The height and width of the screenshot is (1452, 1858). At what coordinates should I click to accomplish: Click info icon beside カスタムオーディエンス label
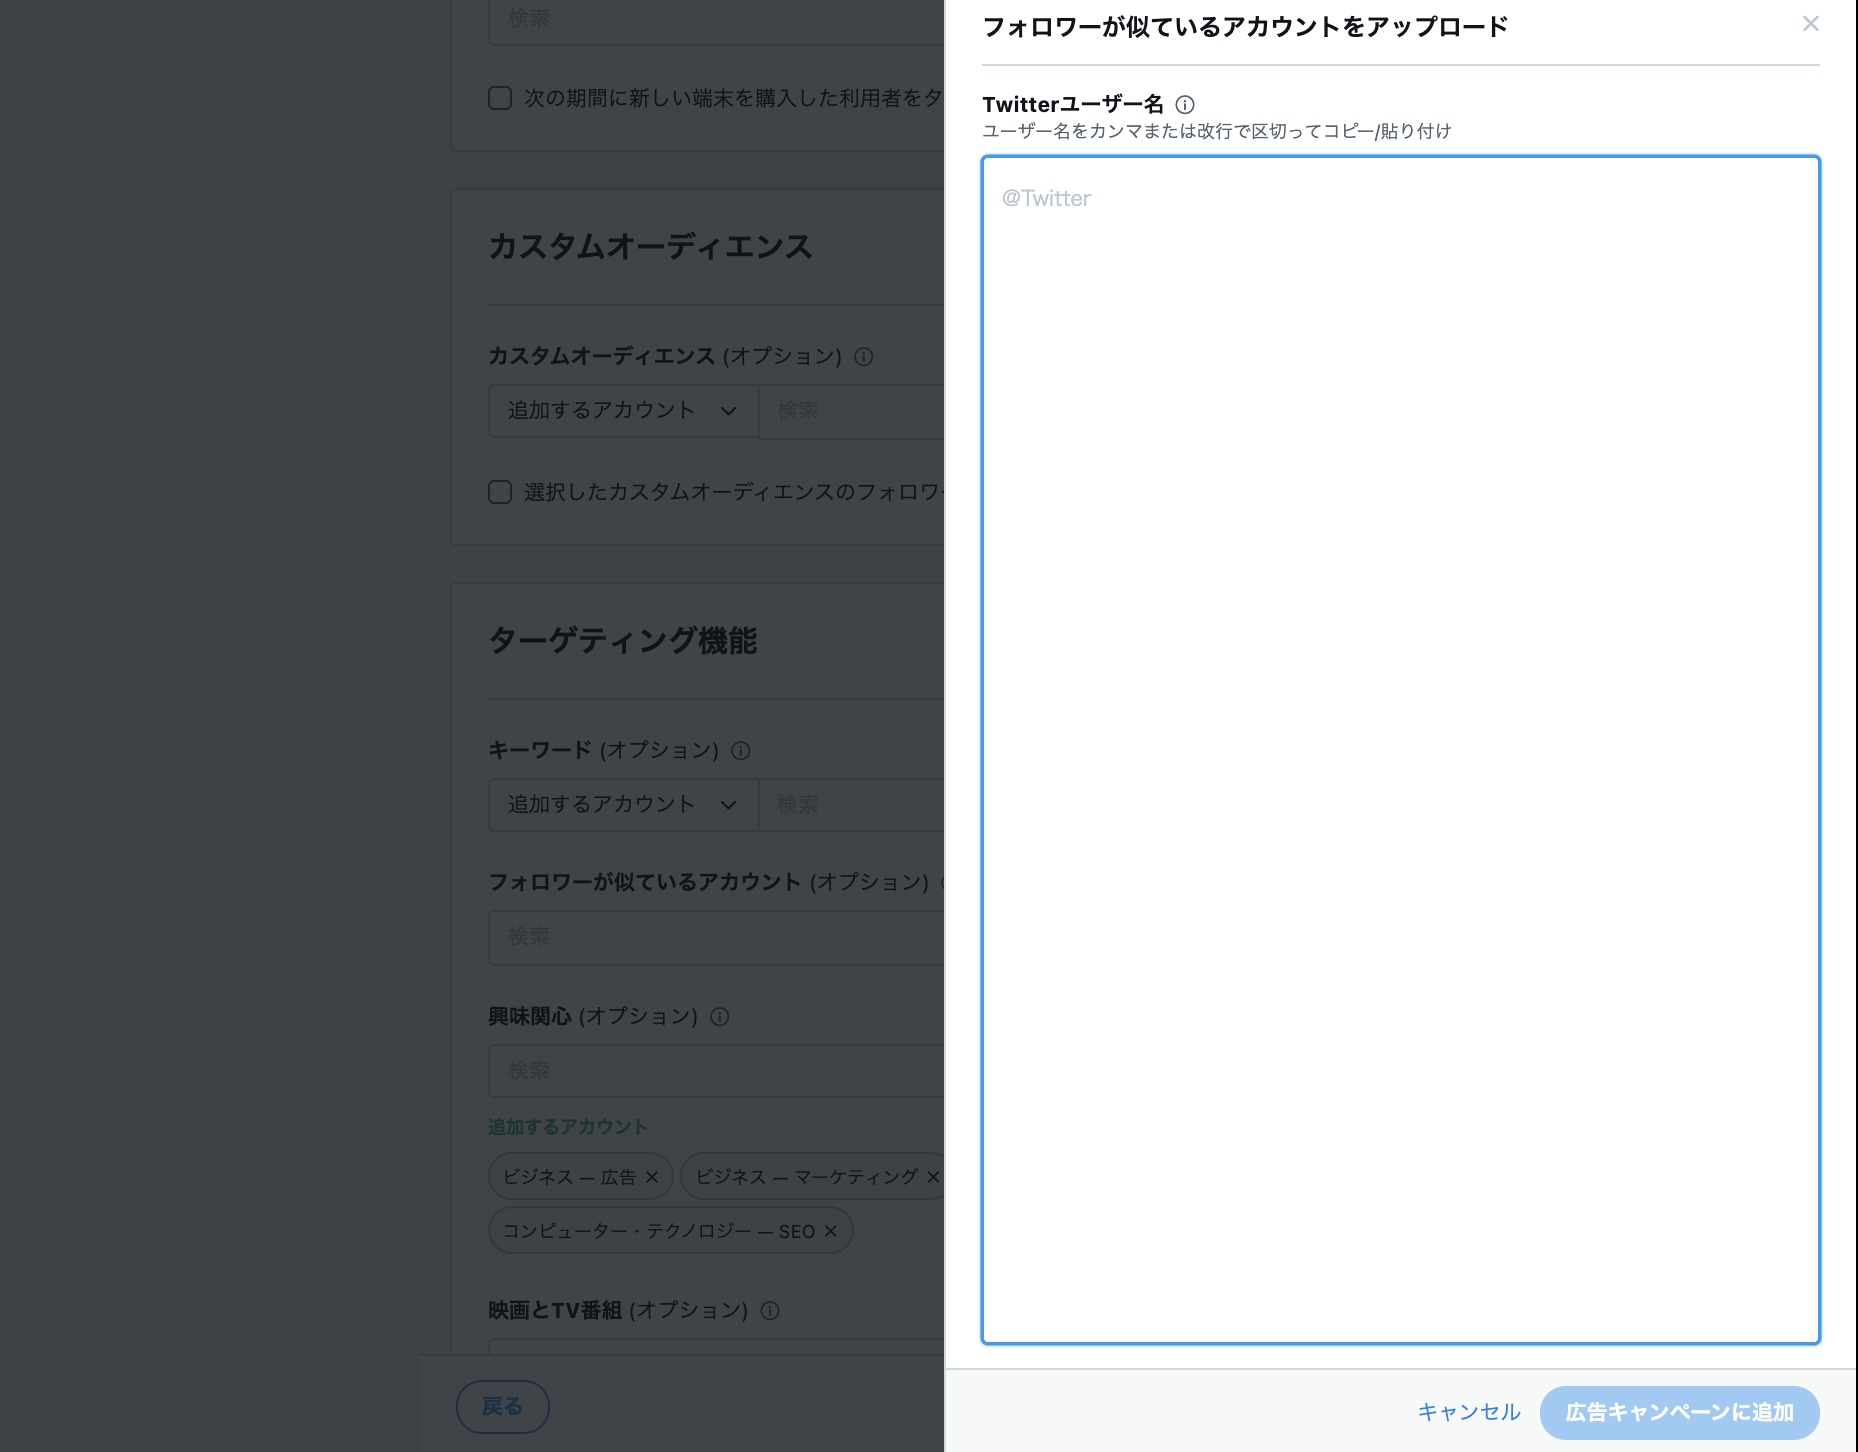pyautogui.click(x=864, y=357)
